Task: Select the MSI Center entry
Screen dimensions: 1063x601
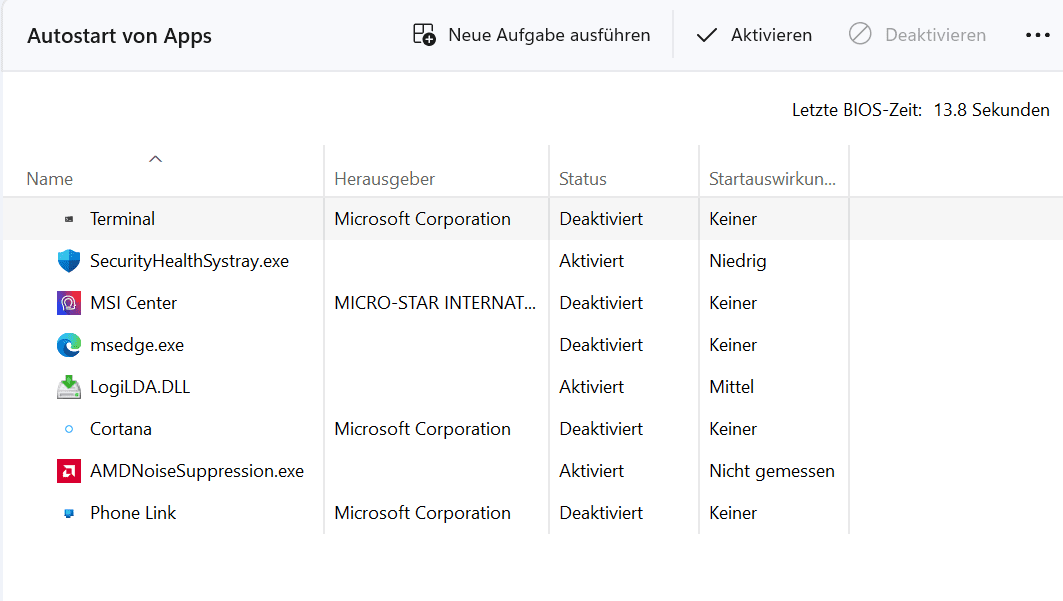Action: click(134, 303)
